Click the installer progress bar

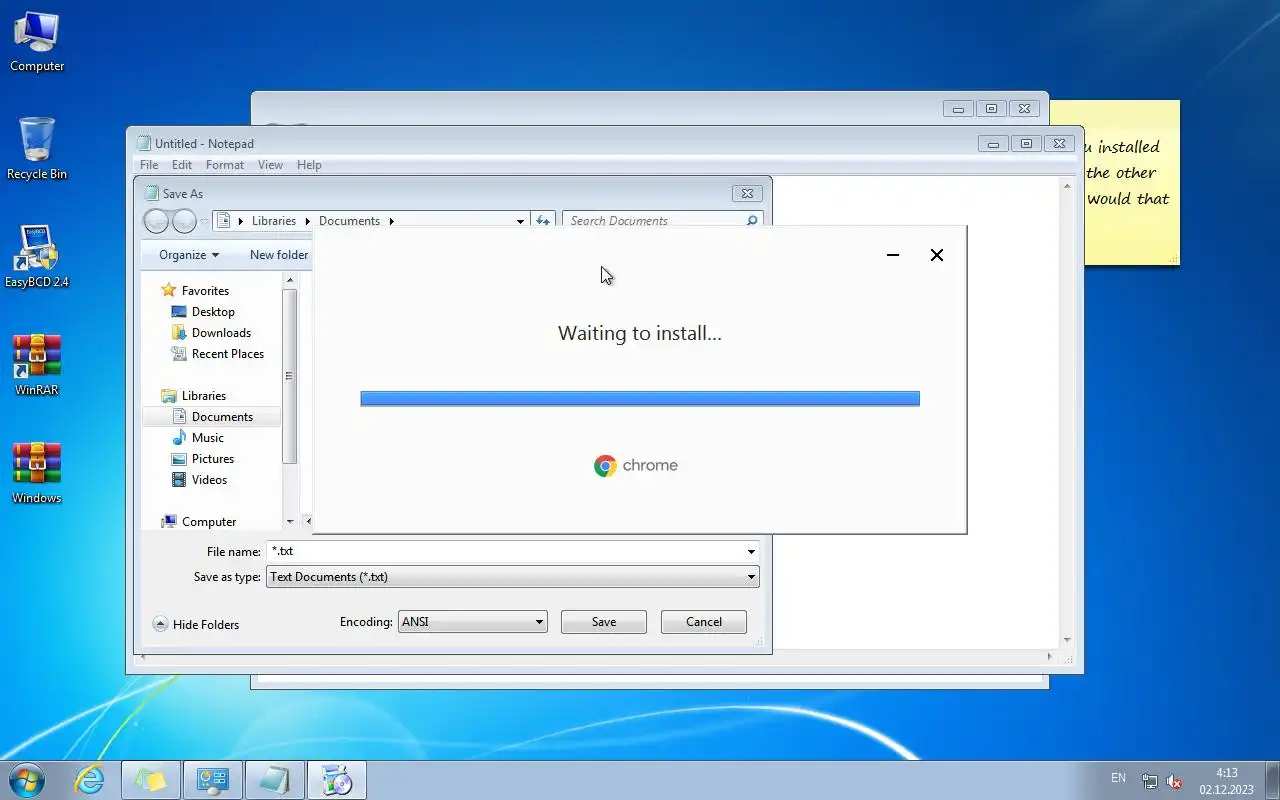tap(640, 399)
